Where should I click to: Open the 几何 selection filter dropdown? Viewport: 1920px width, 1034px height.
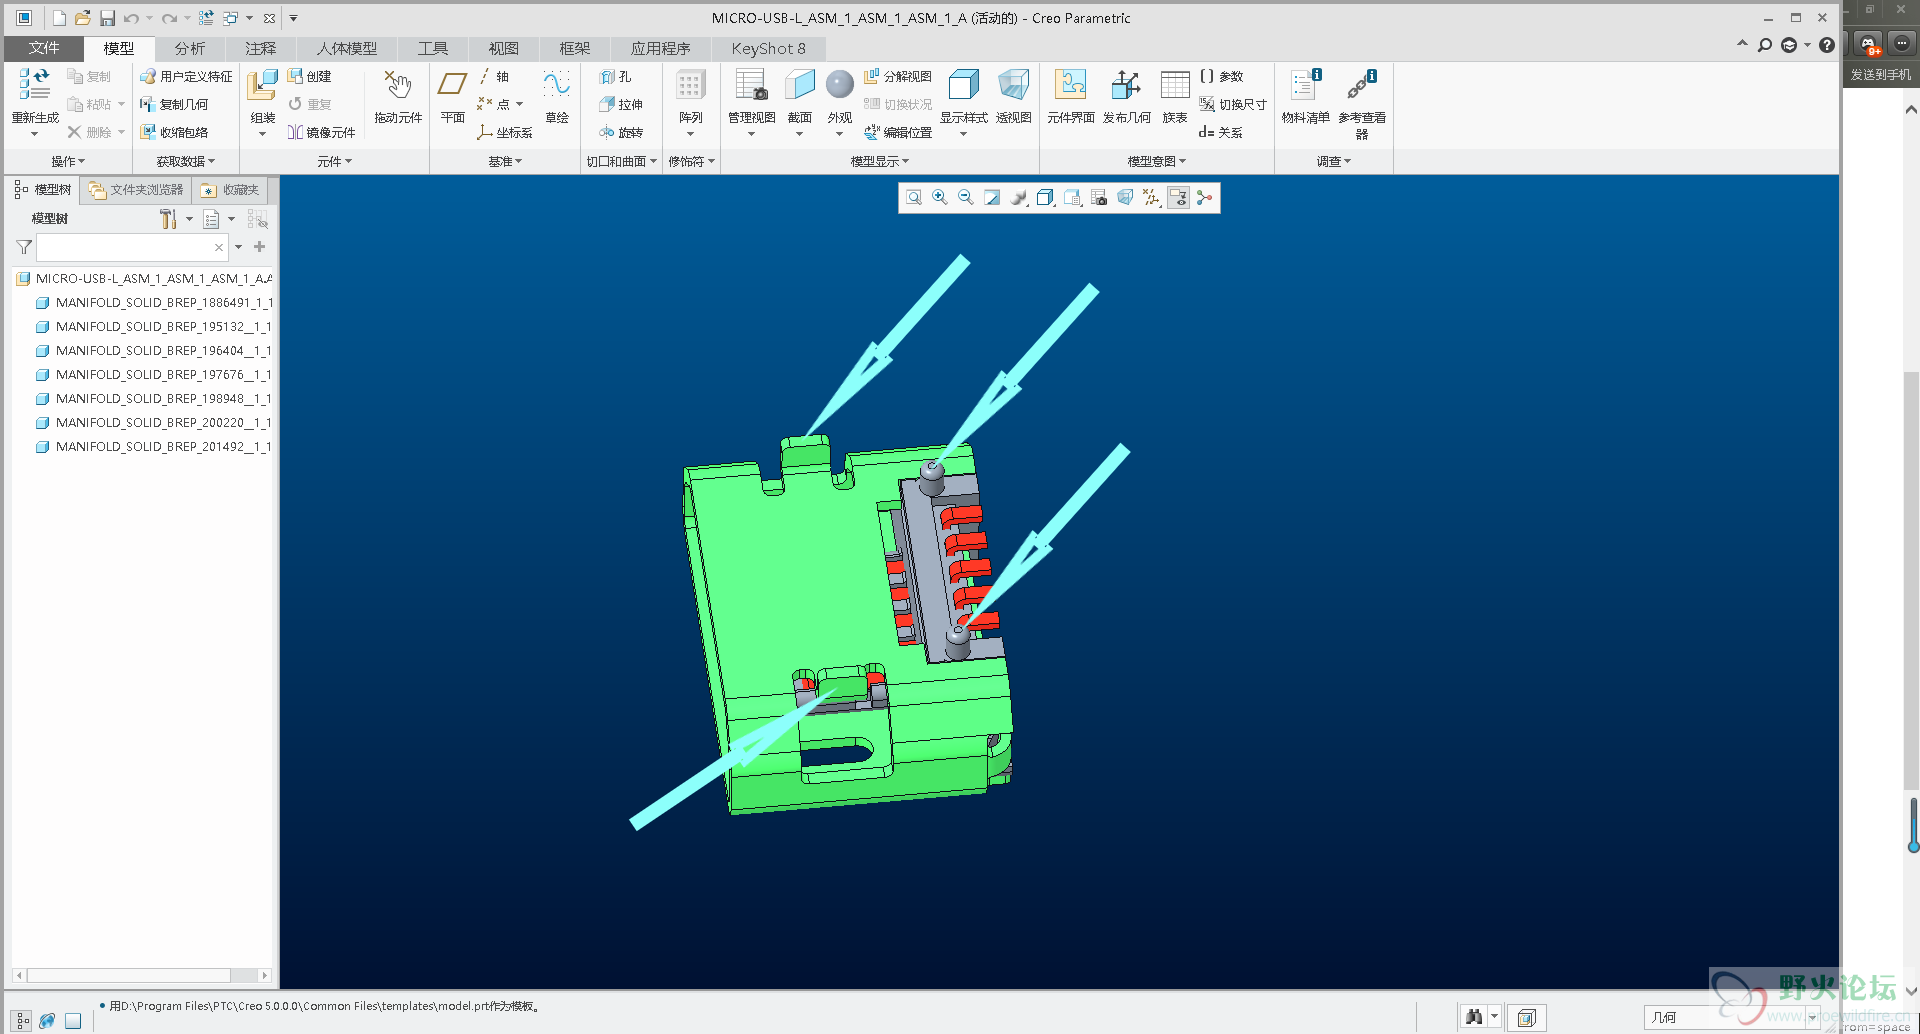[1732, 1017]
